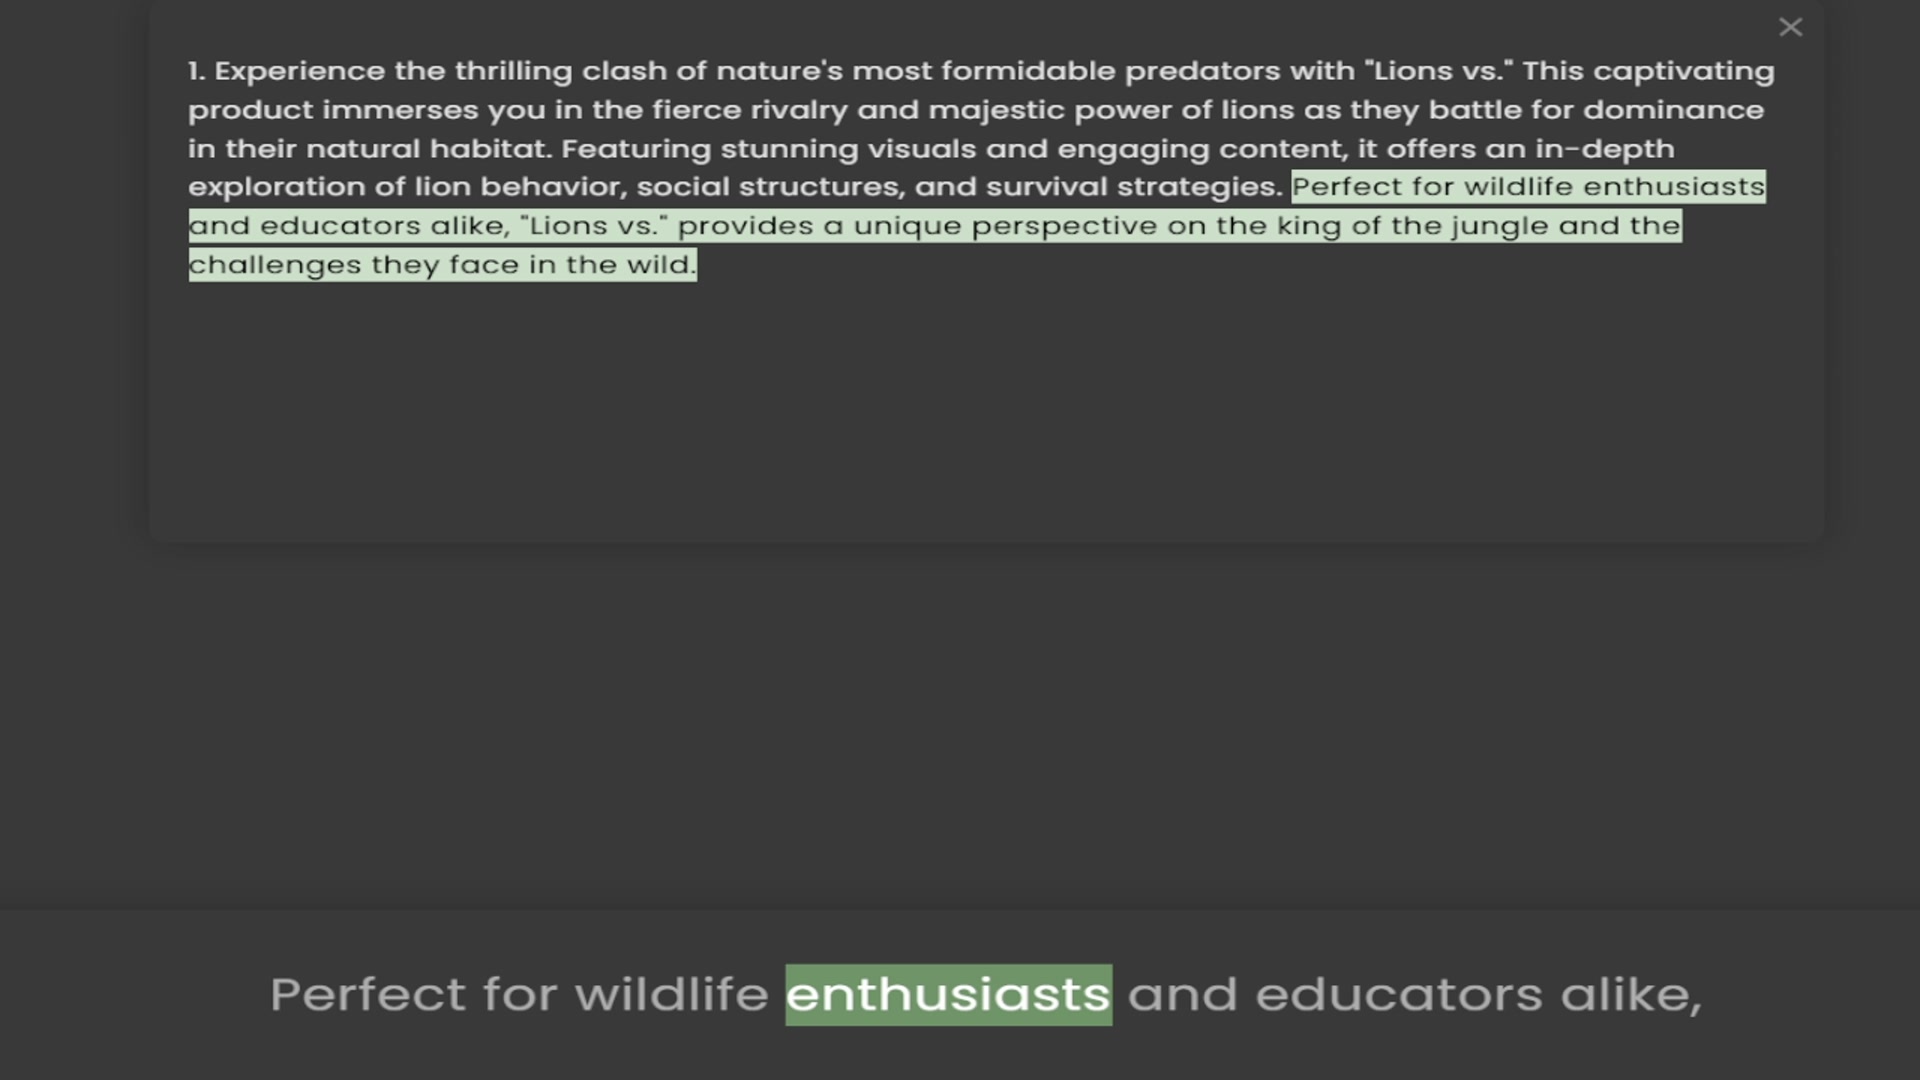Click the word "Perfect" in the bottom caption

367,995
